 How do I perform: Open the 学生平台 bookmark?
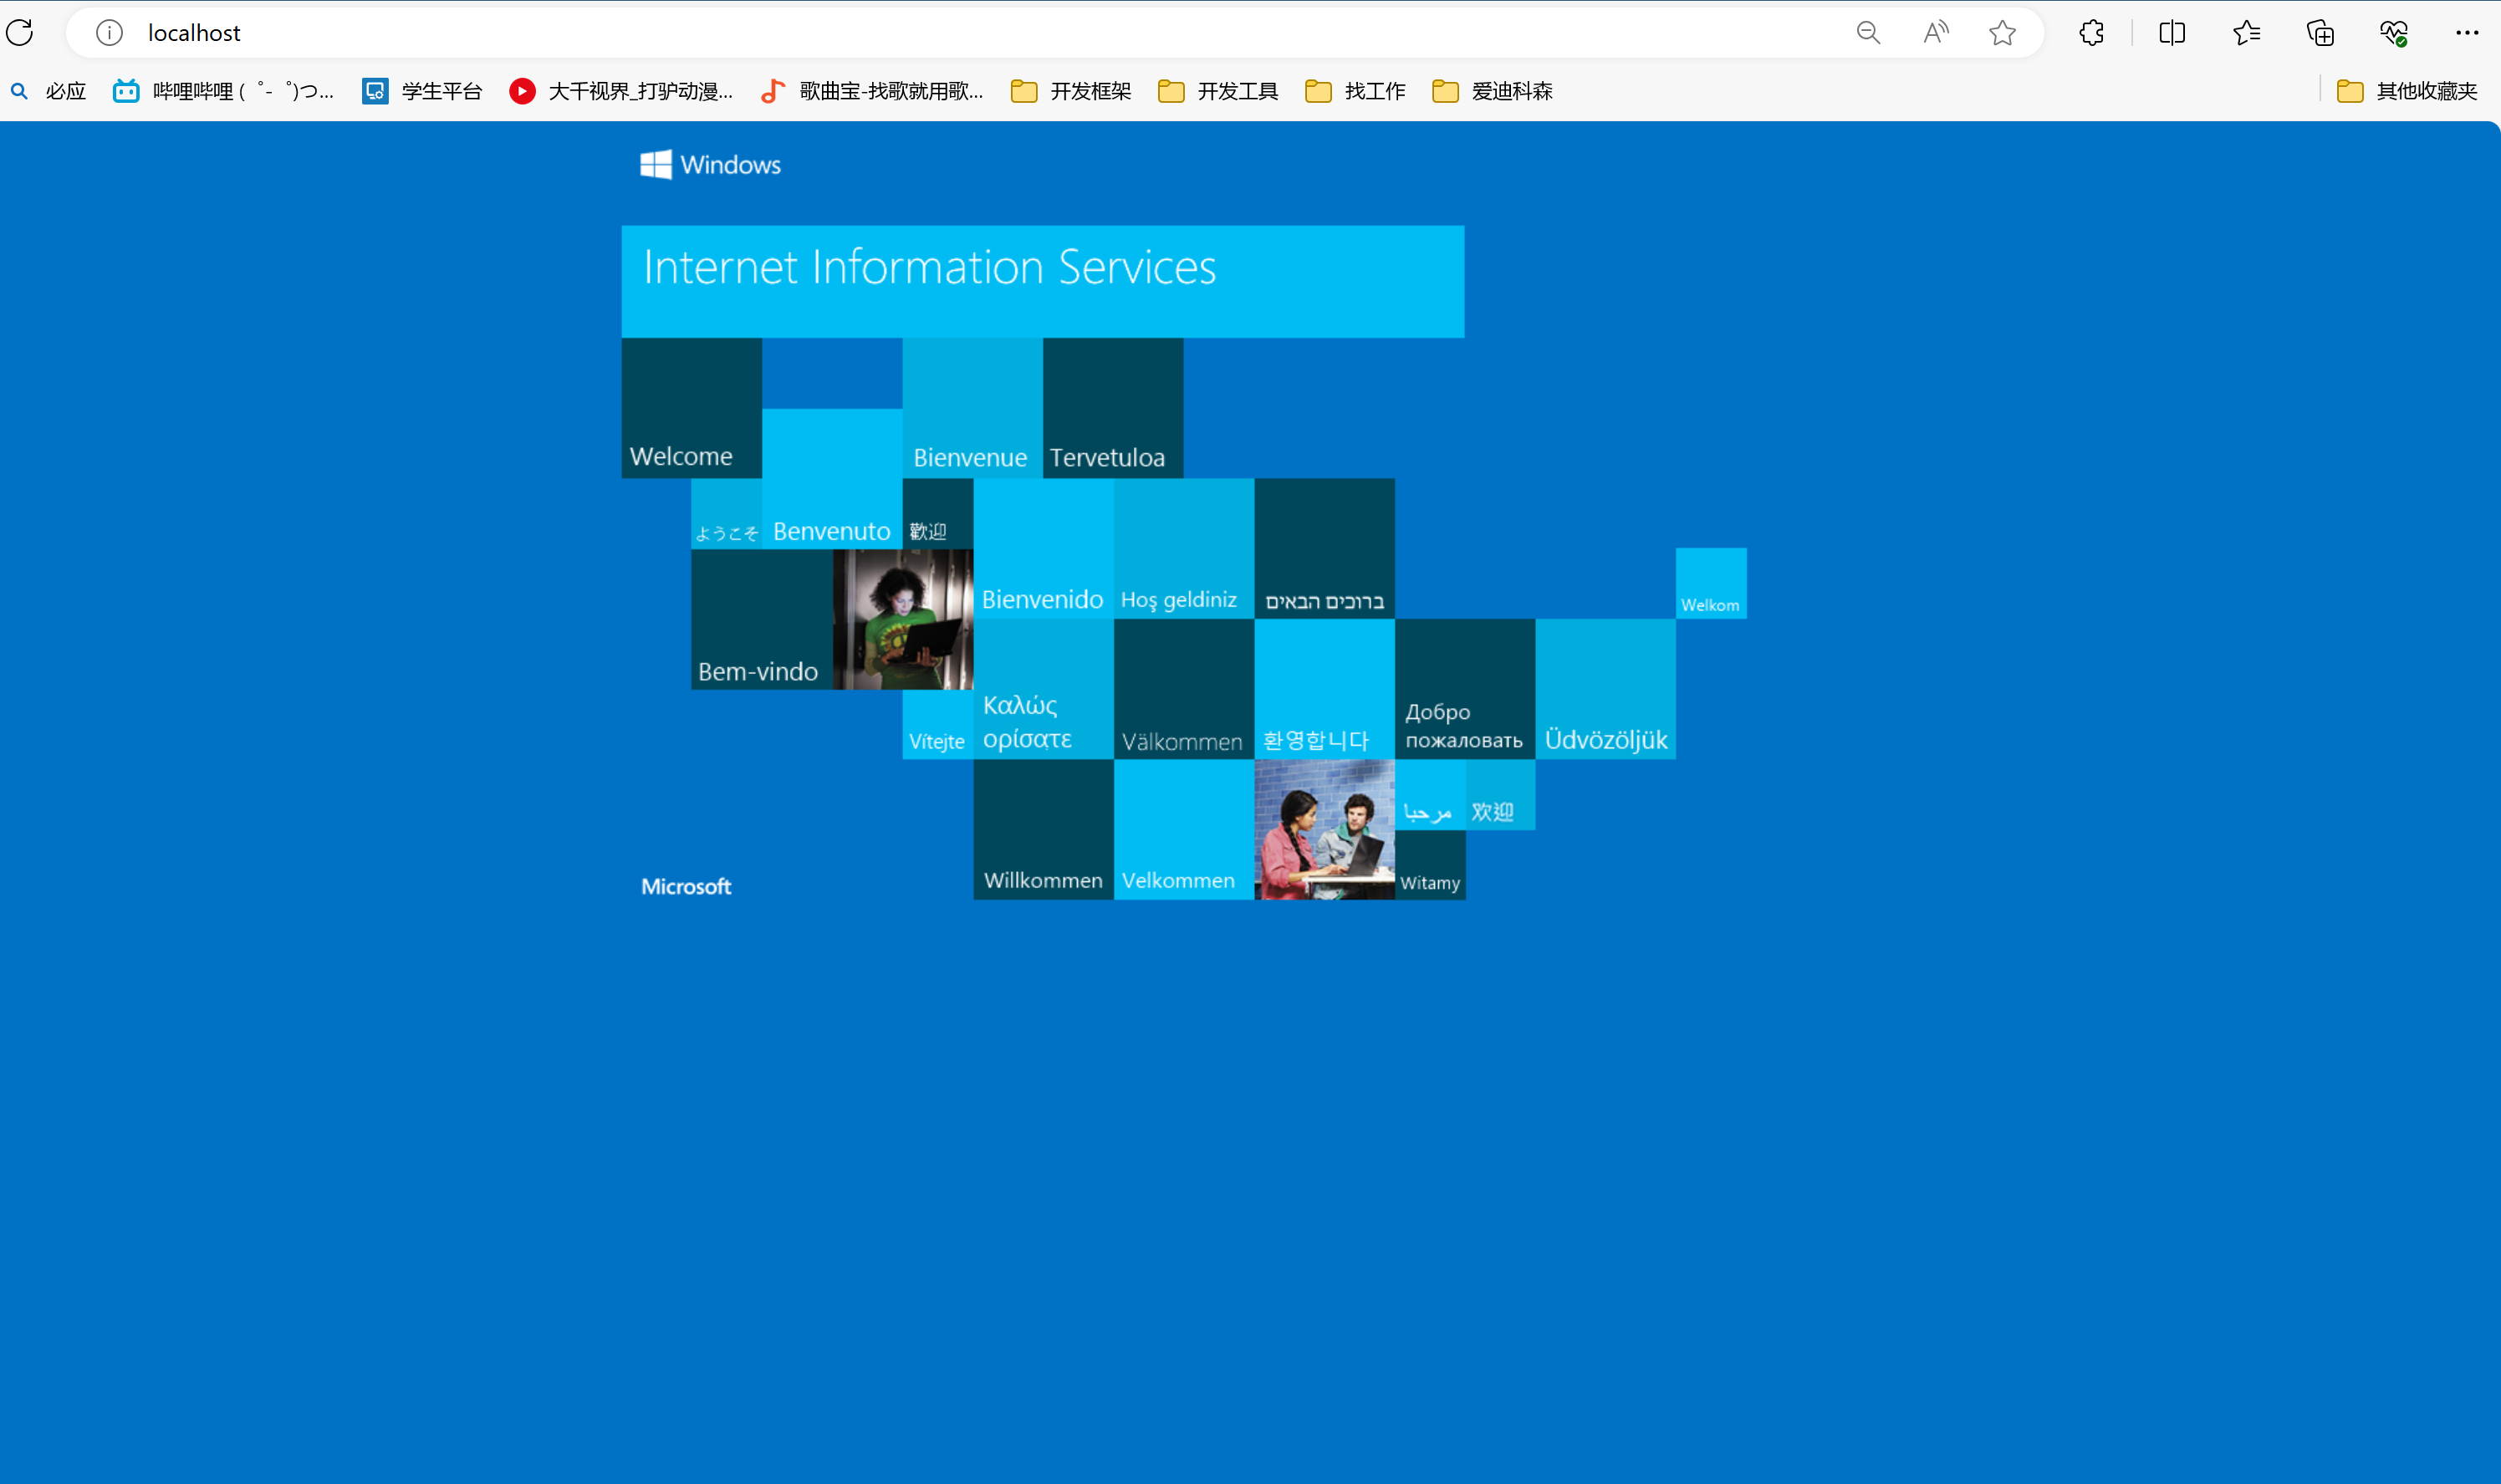click(x=422, y=91)
